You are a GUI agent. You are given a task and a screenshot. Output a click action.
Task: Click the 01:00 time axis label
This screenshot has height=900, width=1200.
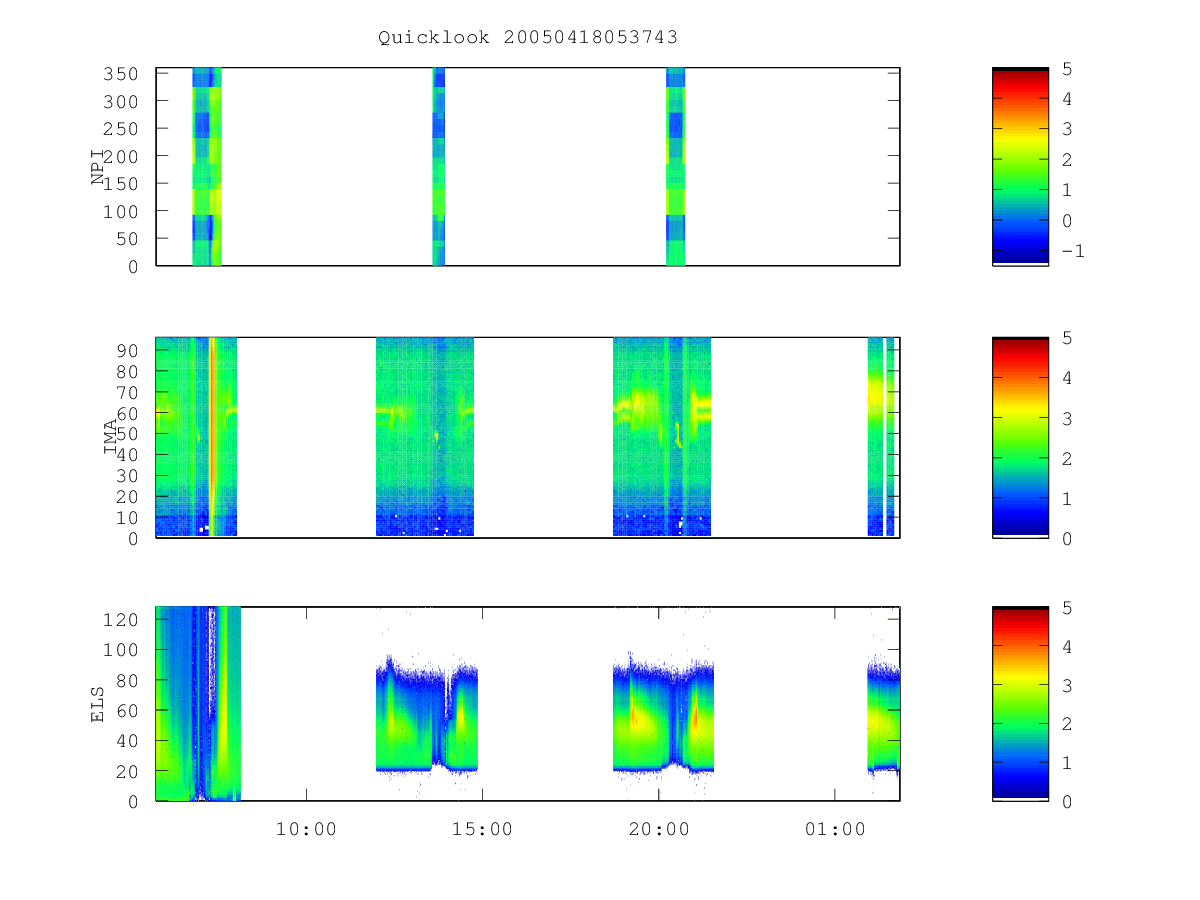click(835, 829)
